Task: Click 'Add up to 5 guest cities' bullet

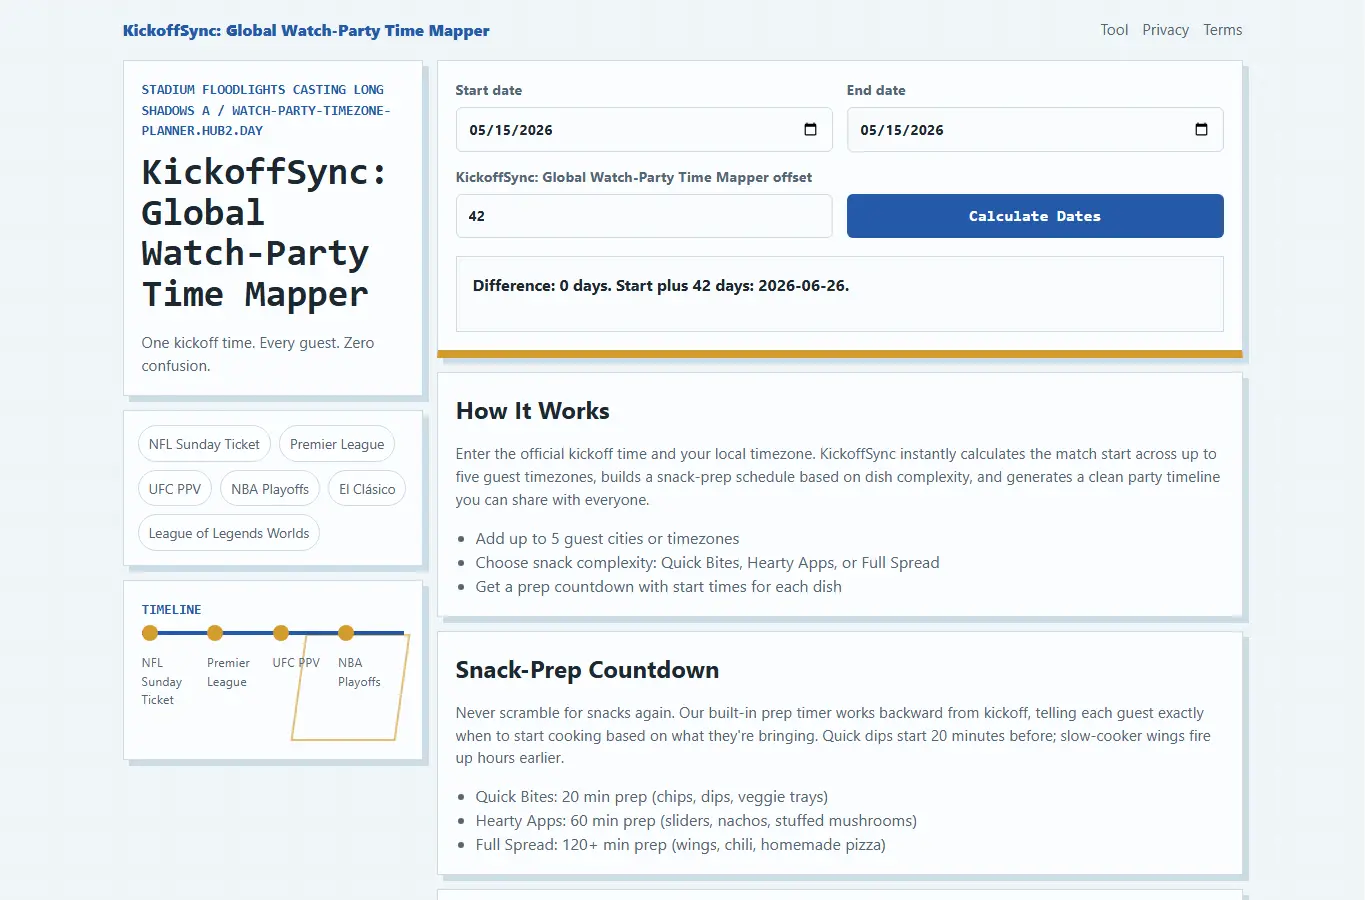Action: point(607,539)
